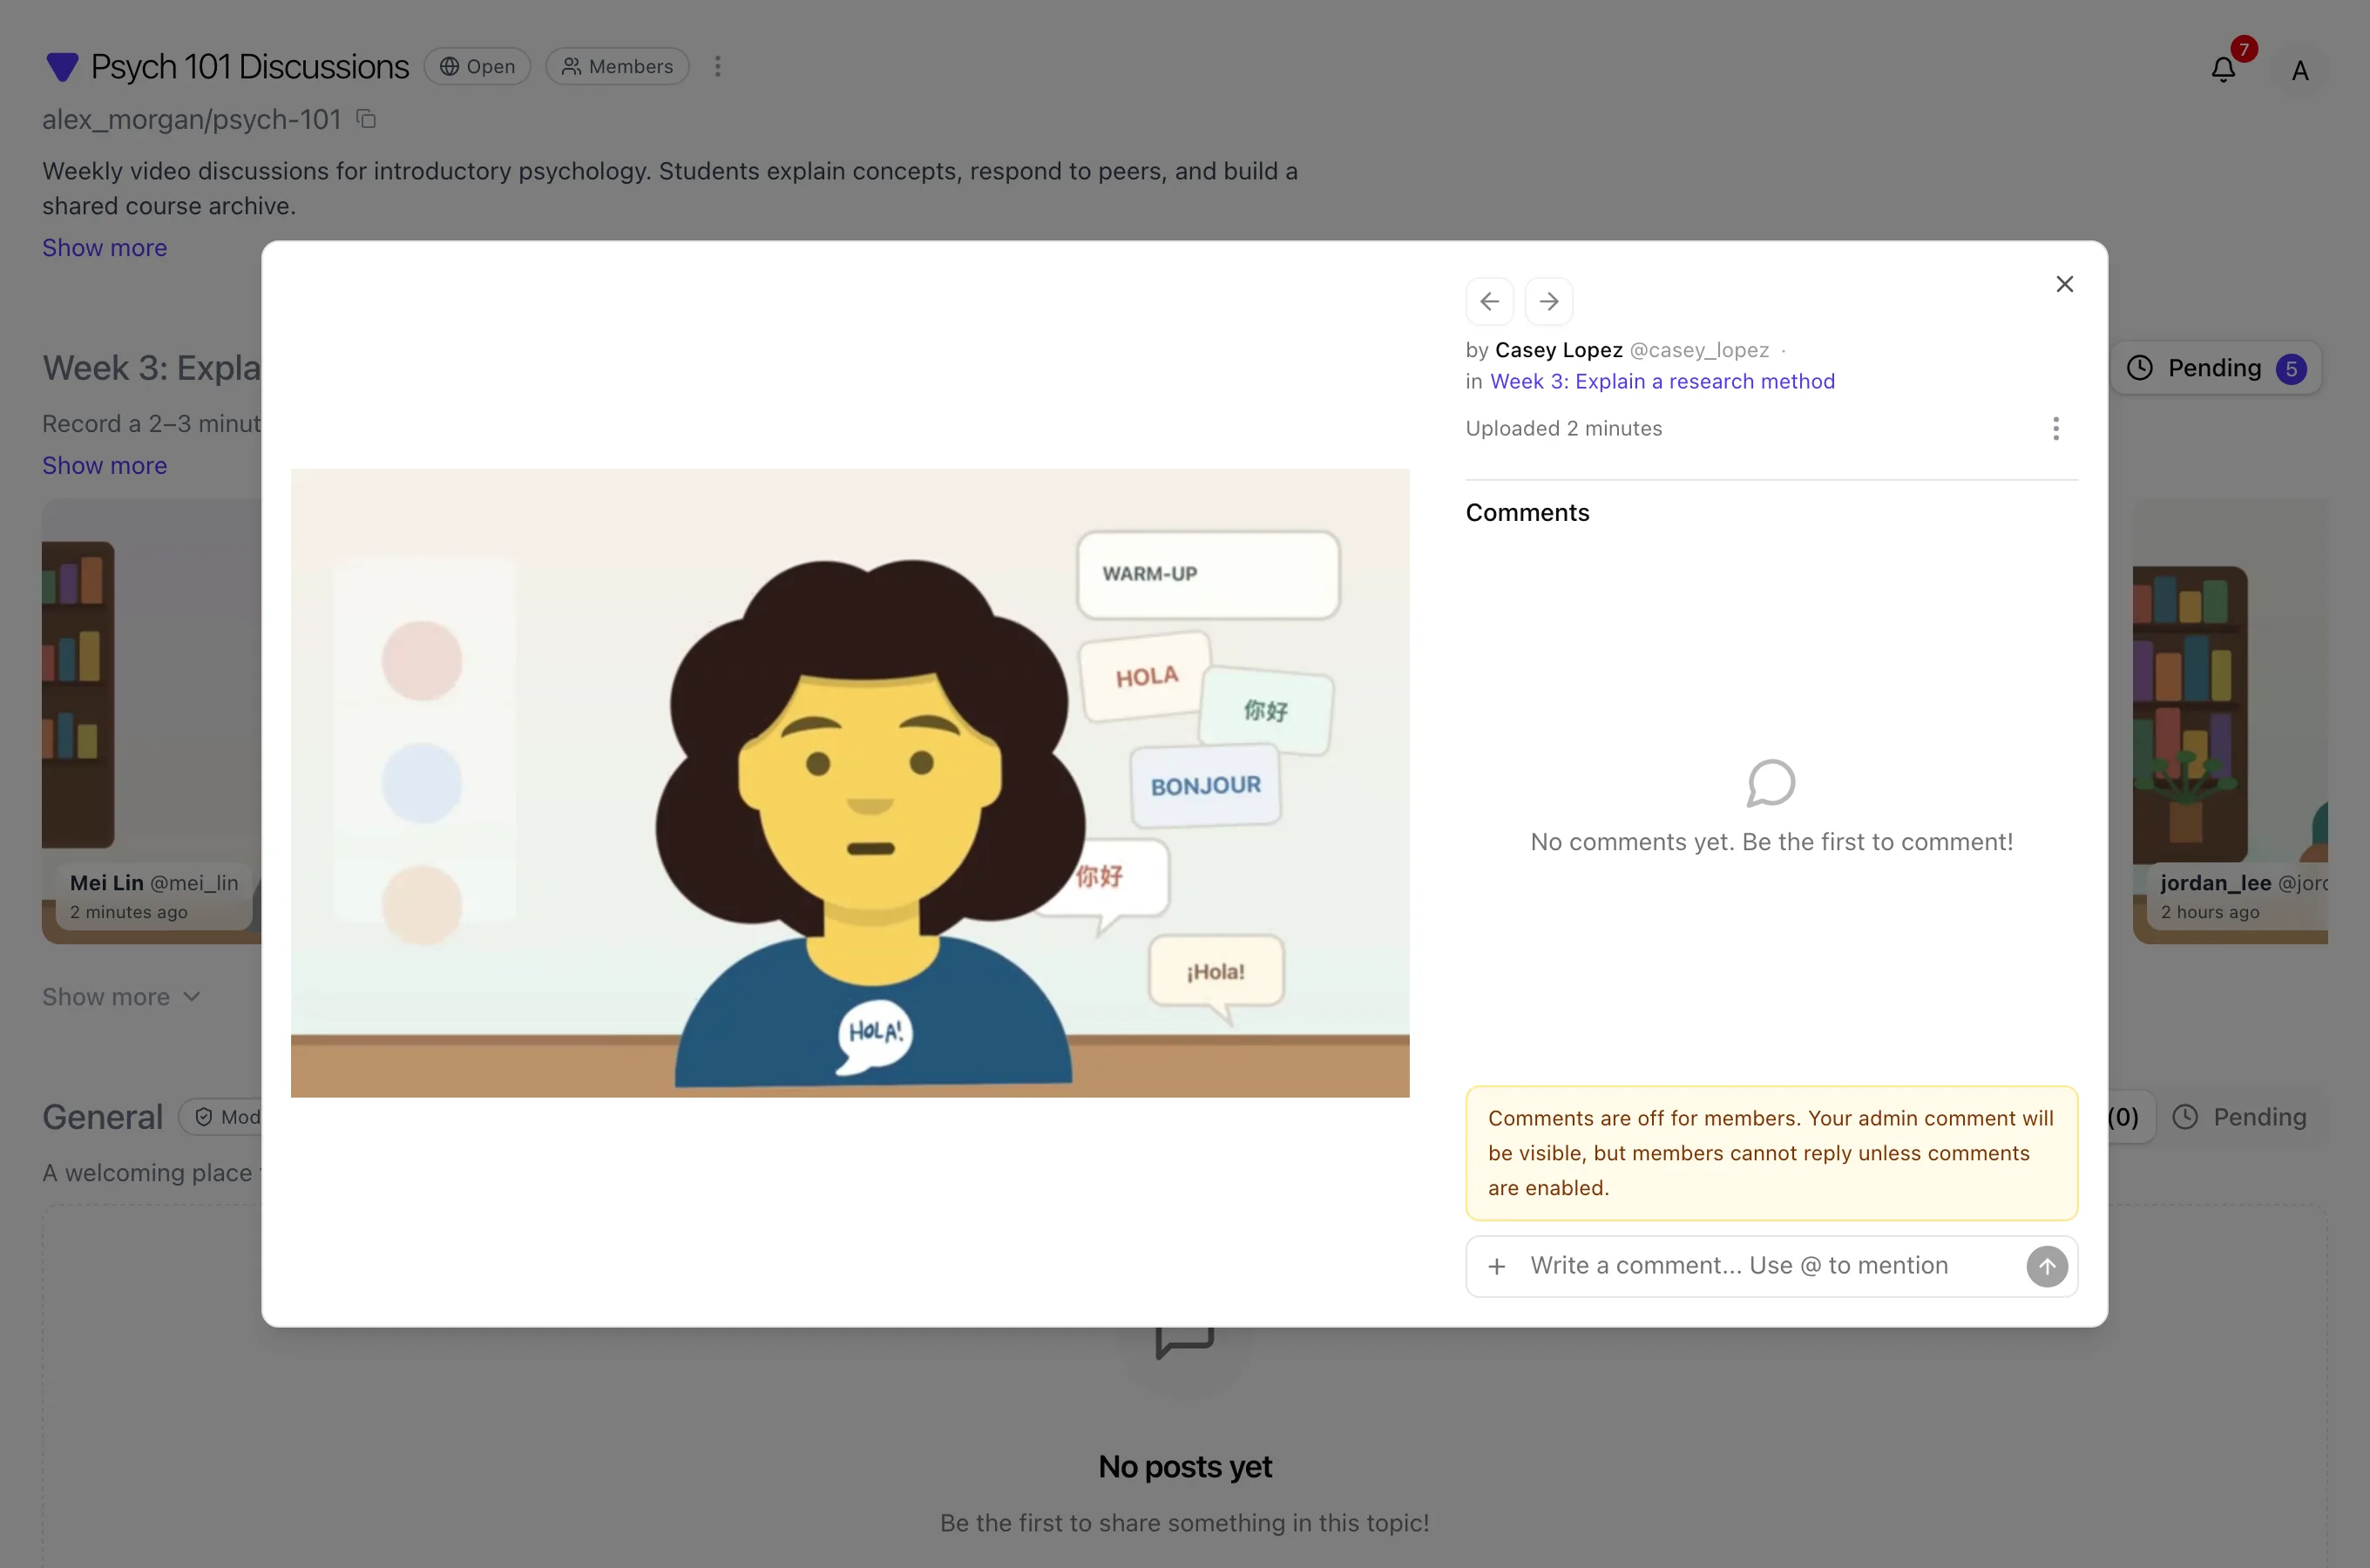2370x1568 pixels.
Task: Open the video options three-dot menu
Action: (2055, 429)
